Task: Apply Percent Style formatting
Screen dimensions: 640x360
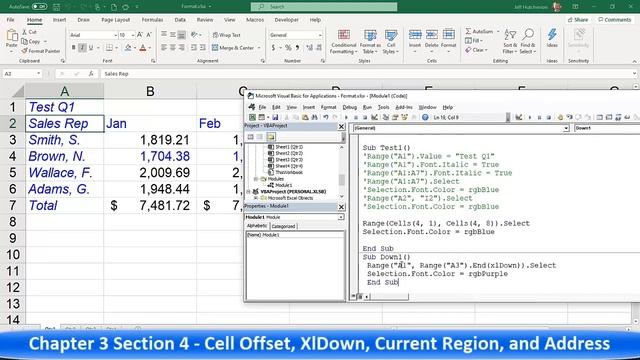Action: 288,48
